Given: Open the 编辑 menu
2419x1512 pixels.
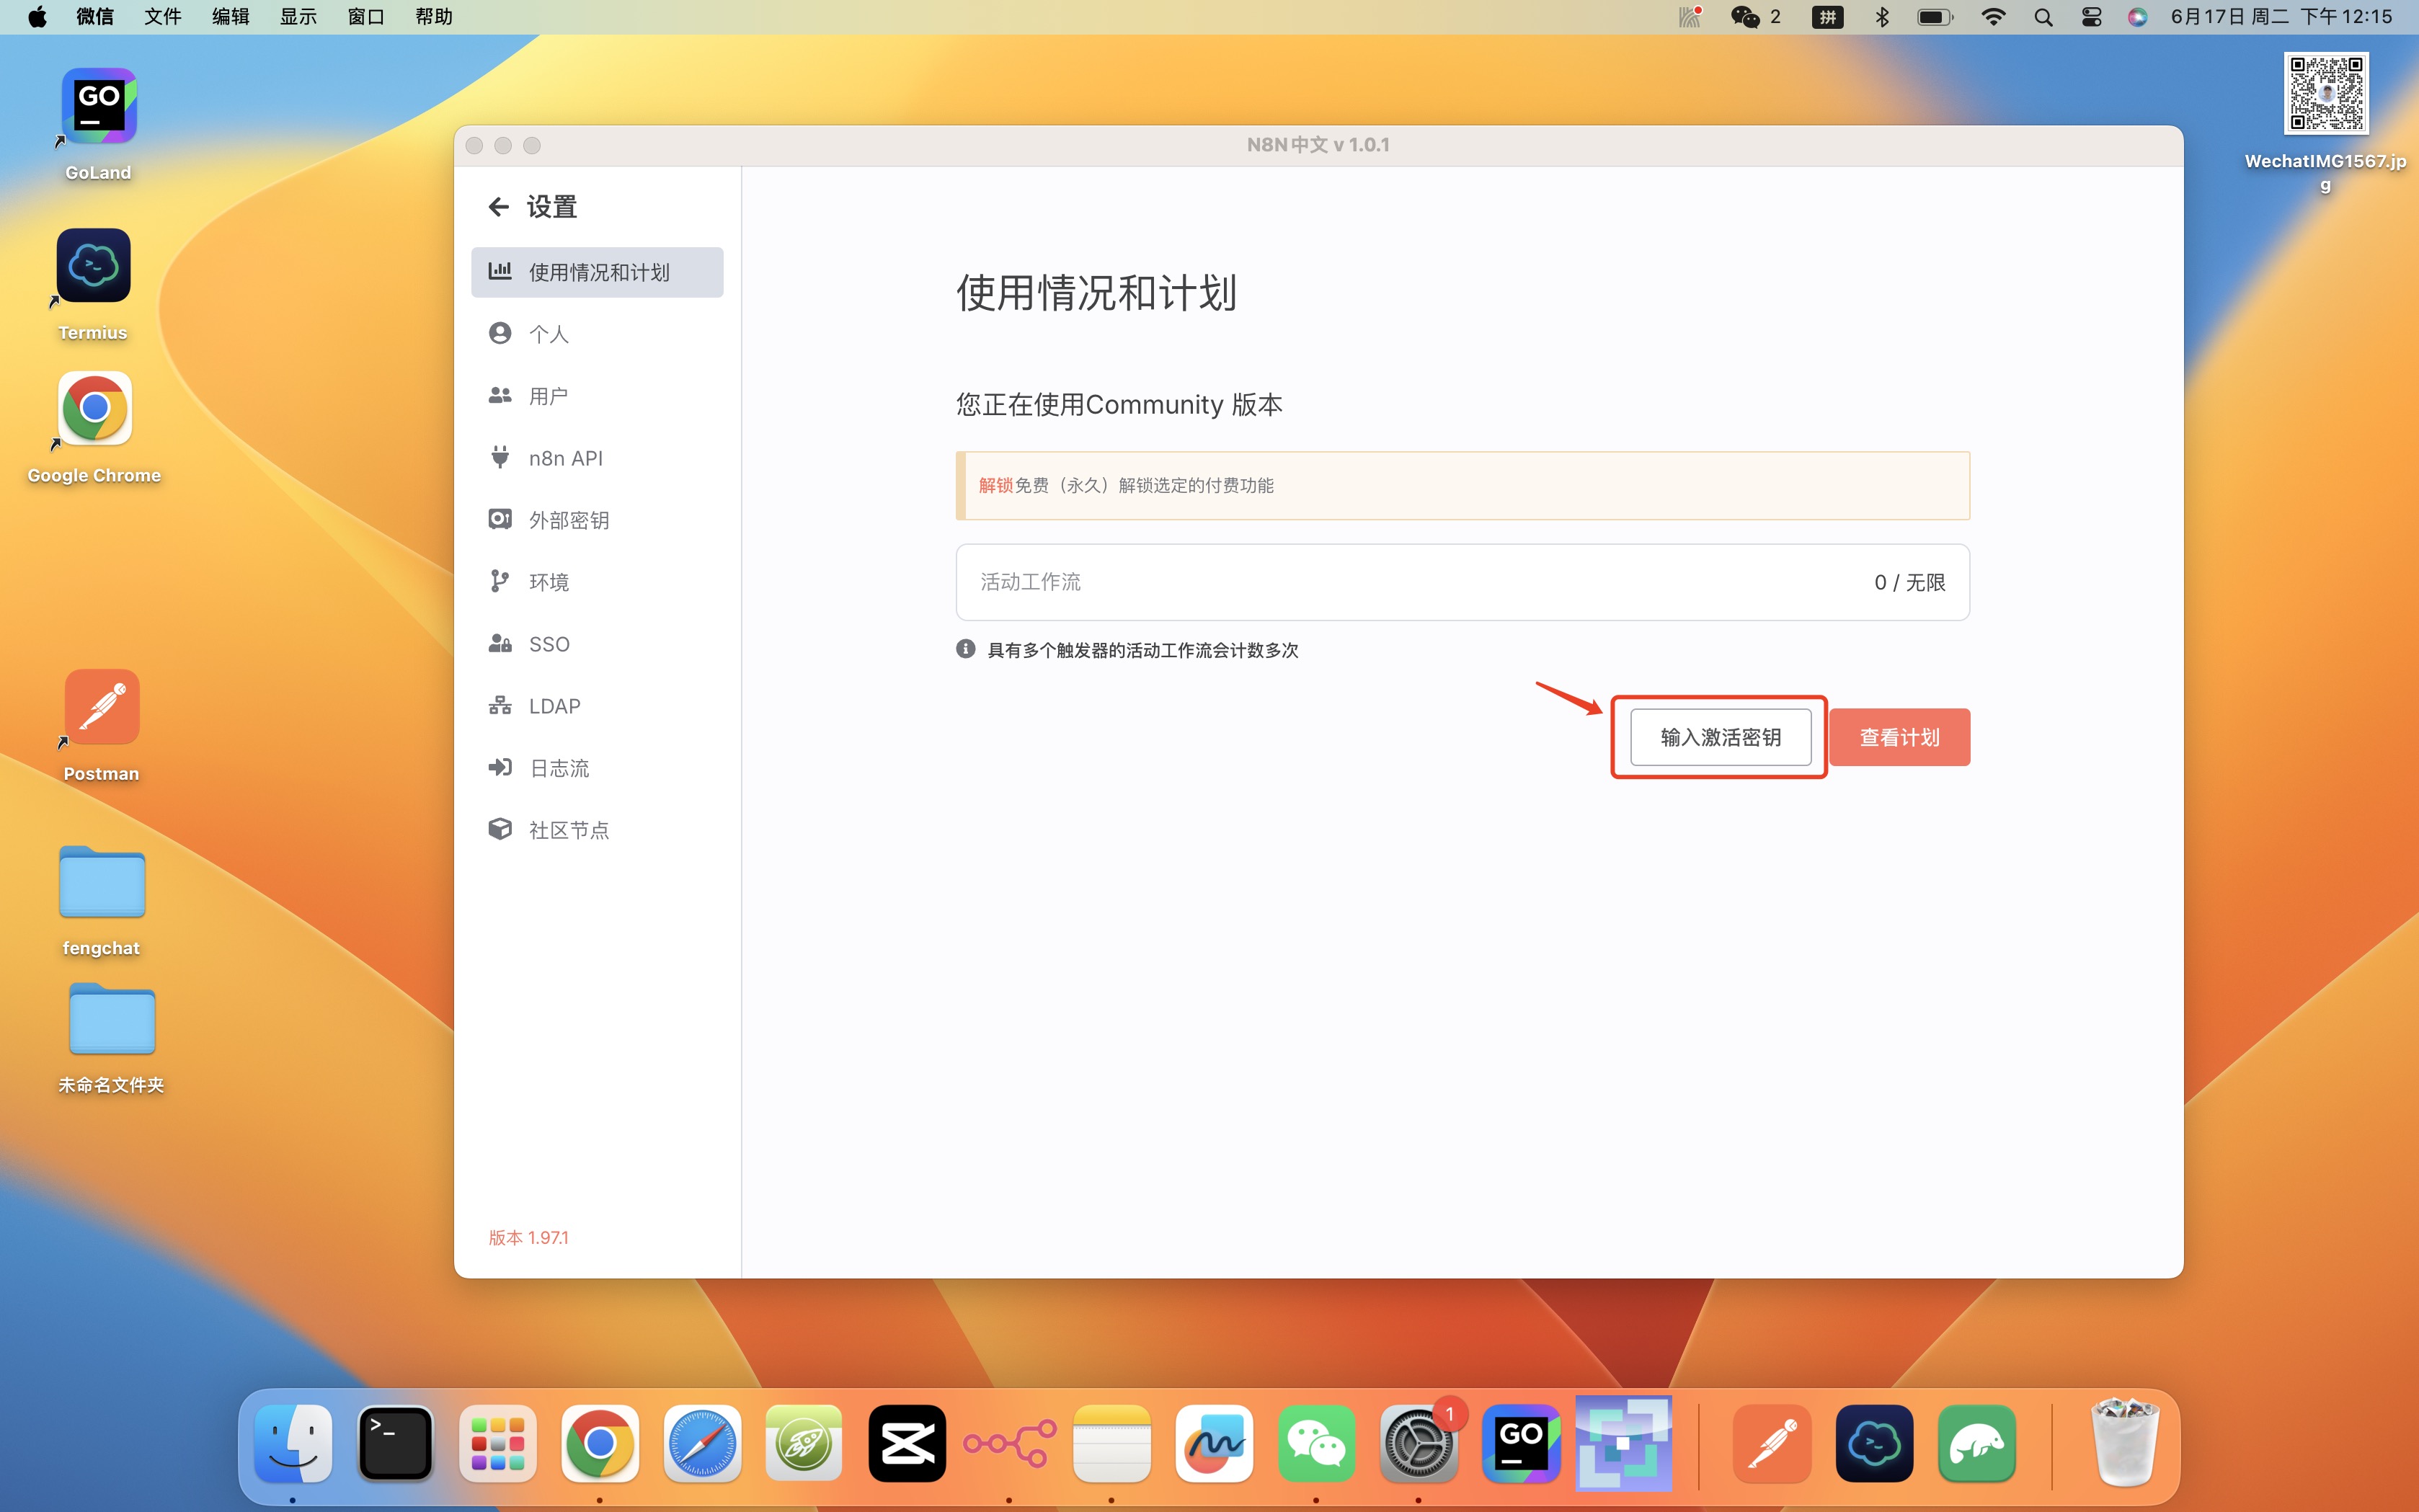Looking at the screenshot, I should coord(231,17).
